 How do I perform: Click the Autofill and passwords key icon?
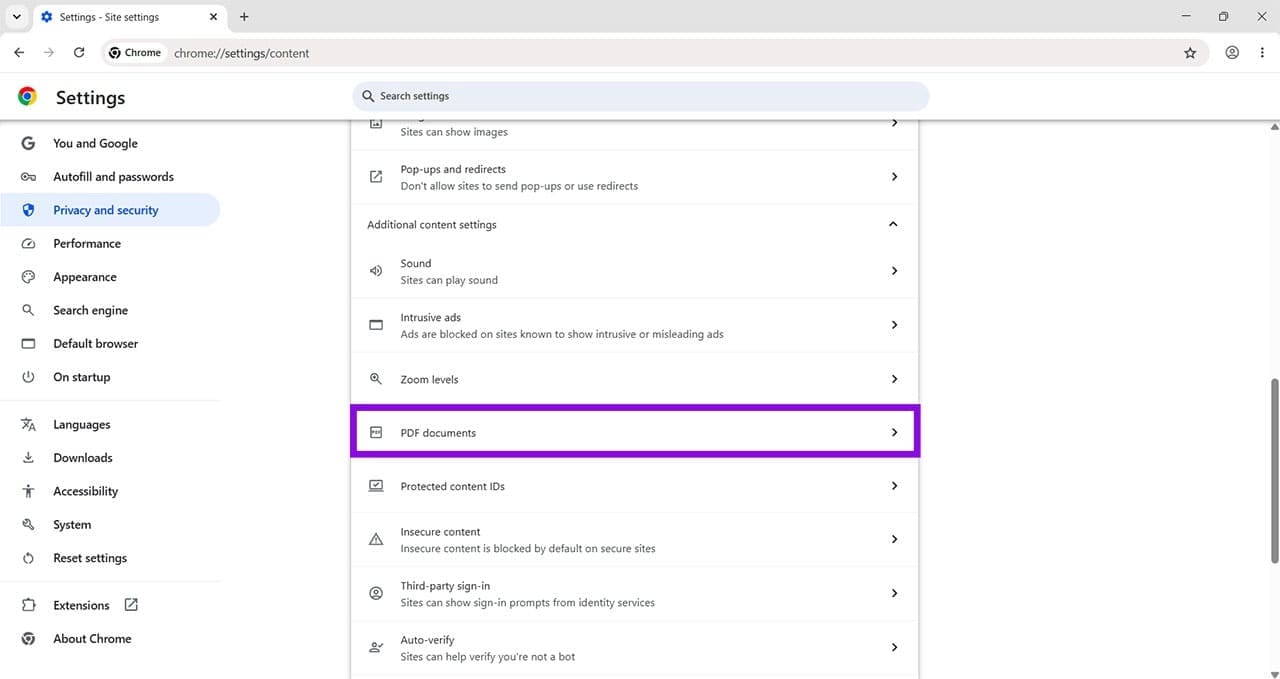tap(28, 177)
